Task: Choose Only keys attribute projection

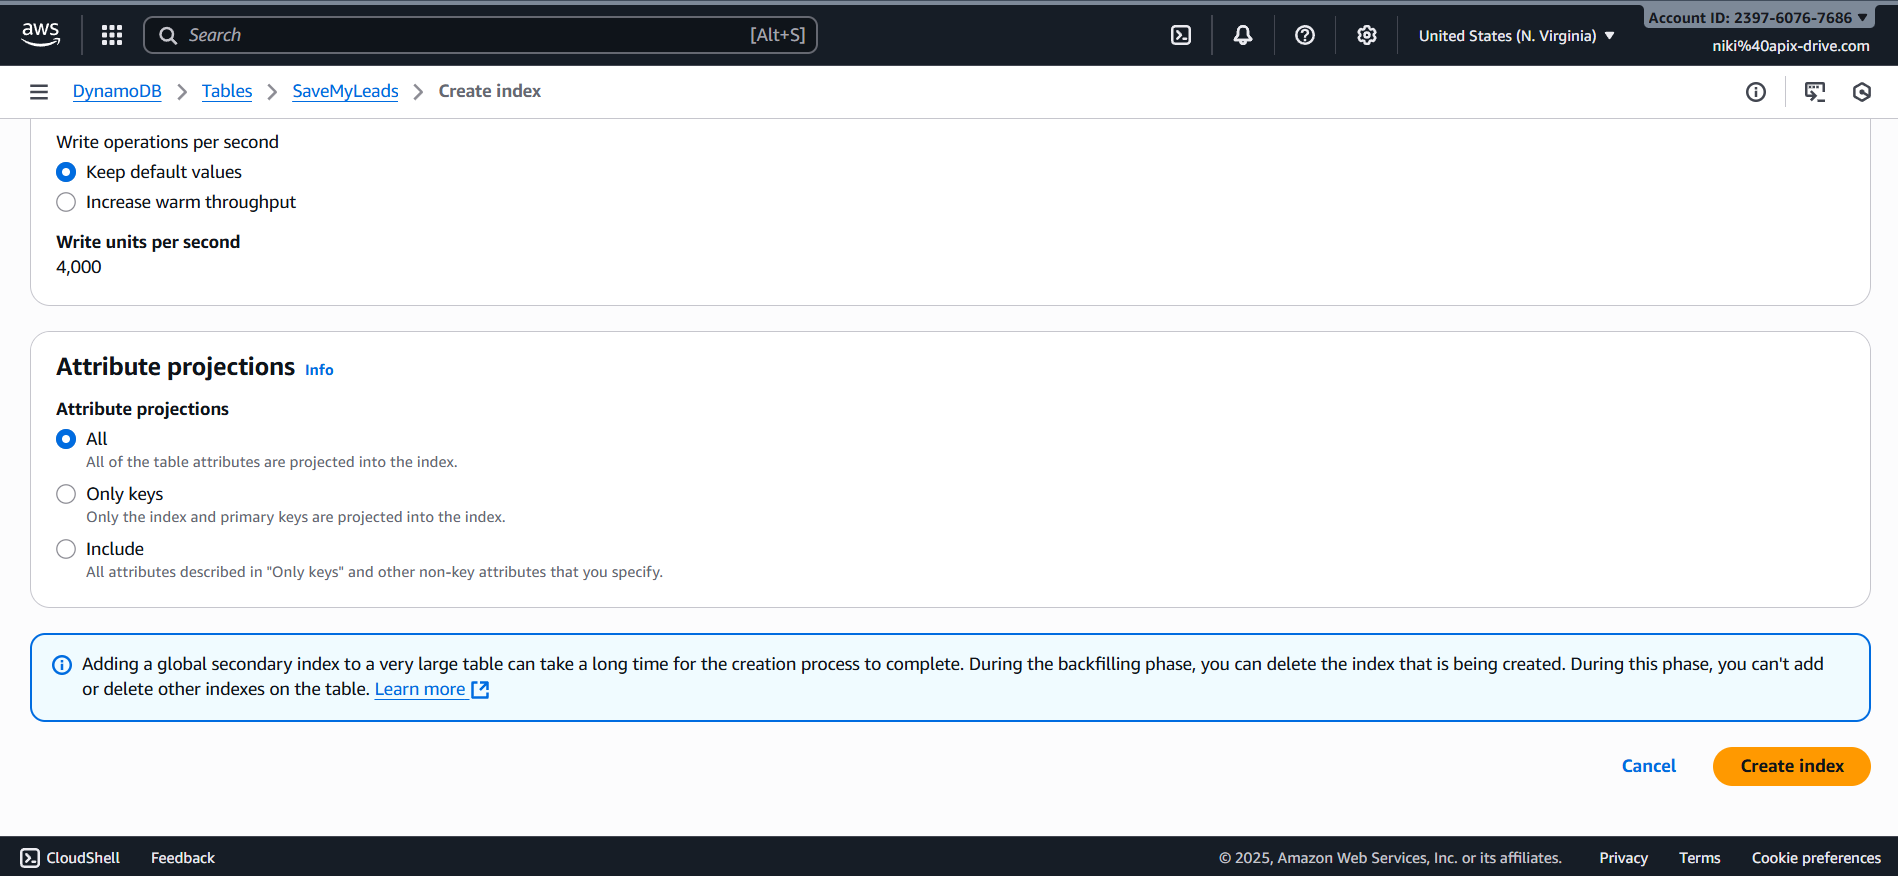Action: pos(67,494)
